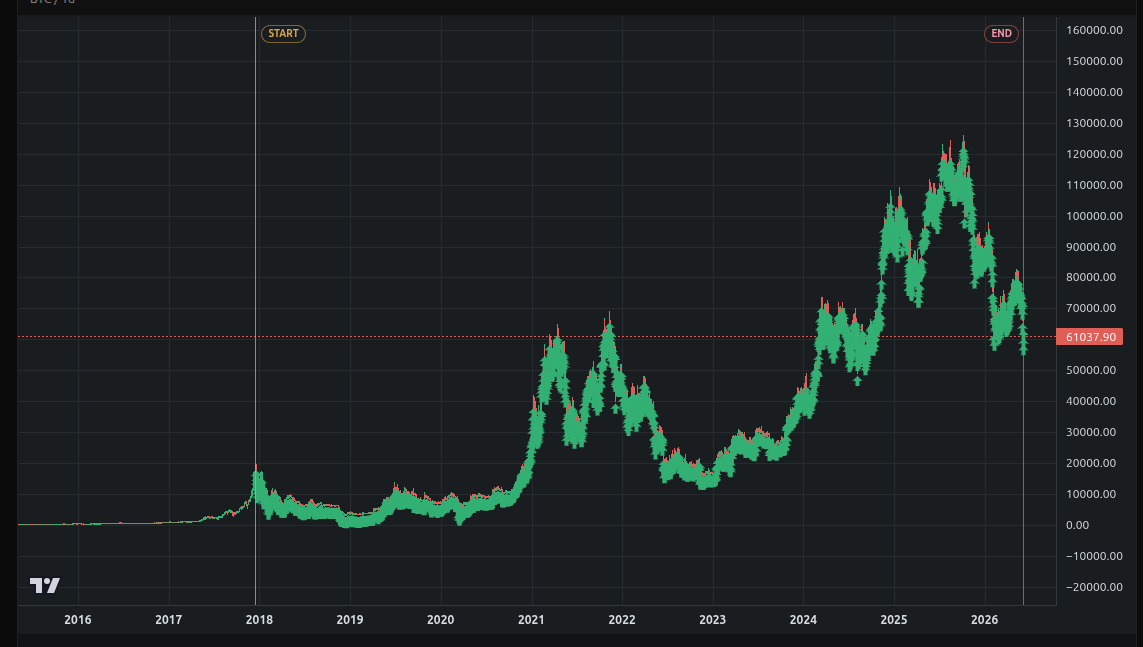
Task: Click the 70000.00 price axis label
Action: click(x=1091, y=307)
